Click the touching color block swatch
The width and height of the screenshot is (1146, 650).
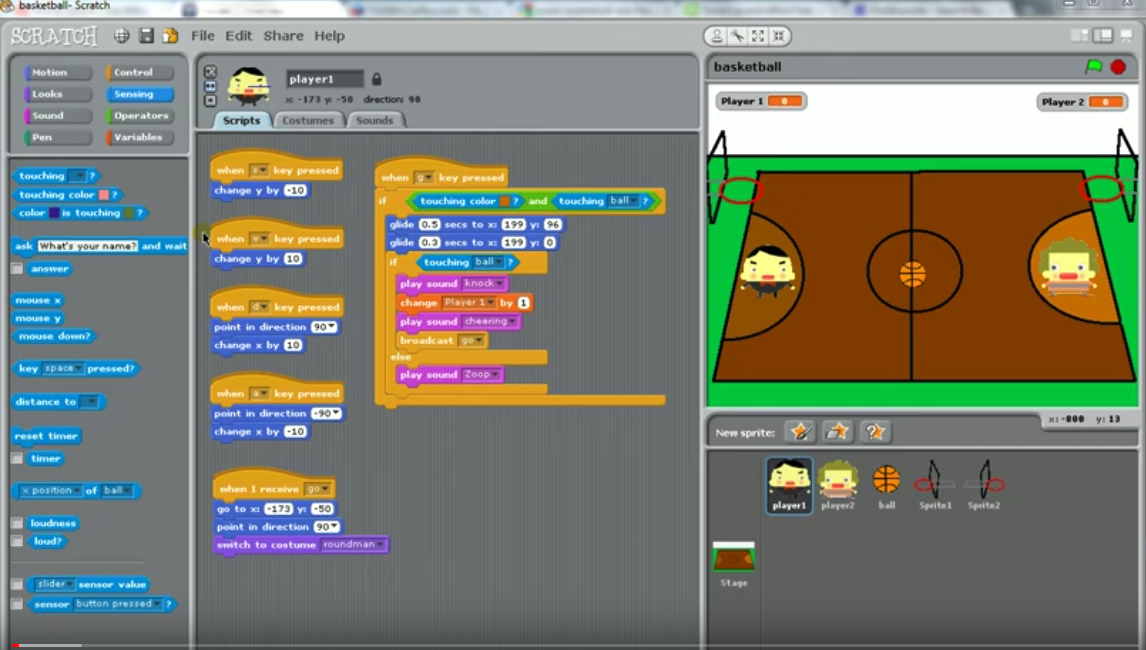click(x=103, y=195)
